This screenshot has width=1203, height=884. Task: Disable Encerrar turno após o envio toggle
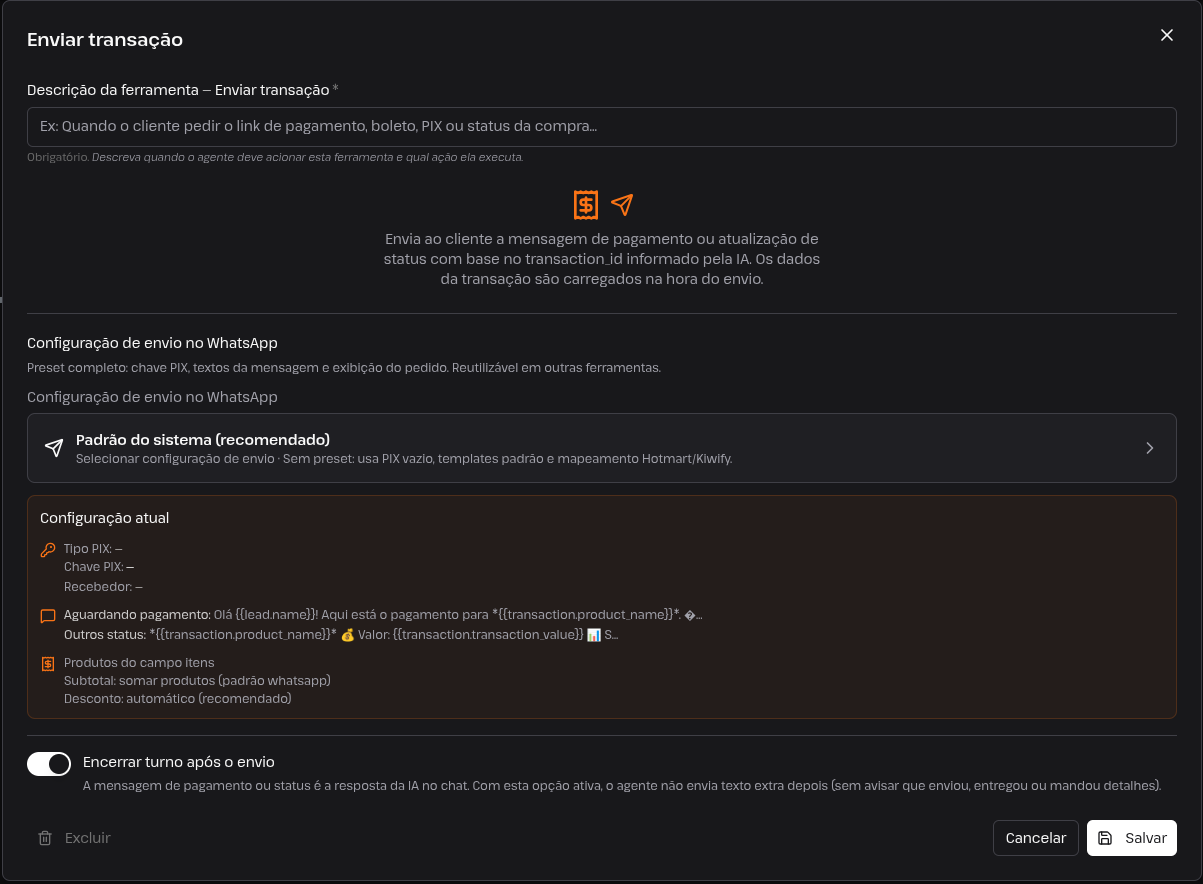click(x=49, y=764)
